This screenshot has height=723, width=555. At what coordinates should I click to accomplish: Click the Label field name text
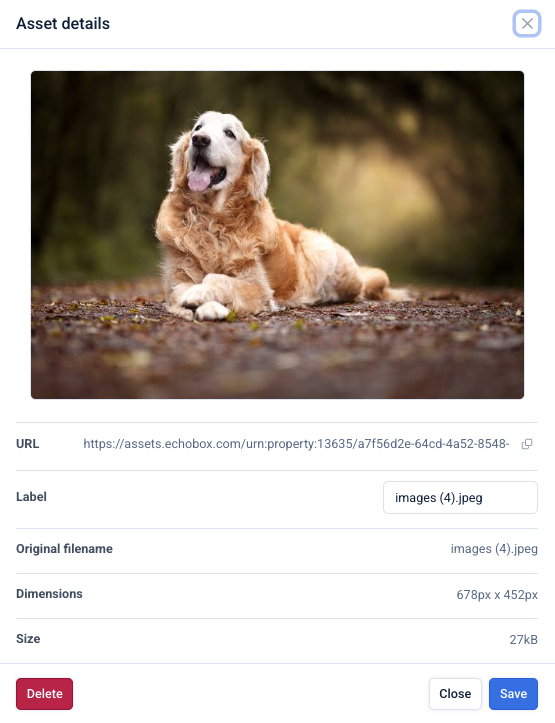tap(31, 497)
